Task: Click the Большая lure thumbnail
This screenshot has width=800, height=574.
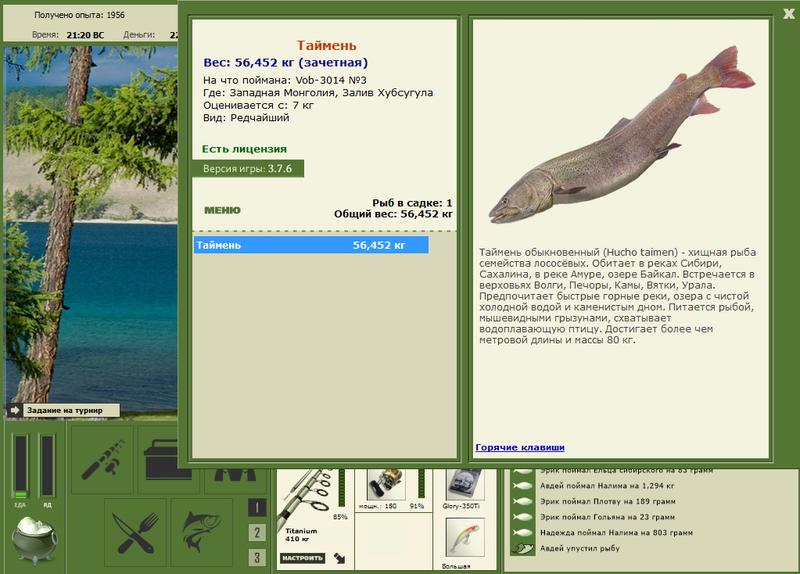Action: (464, 538)
